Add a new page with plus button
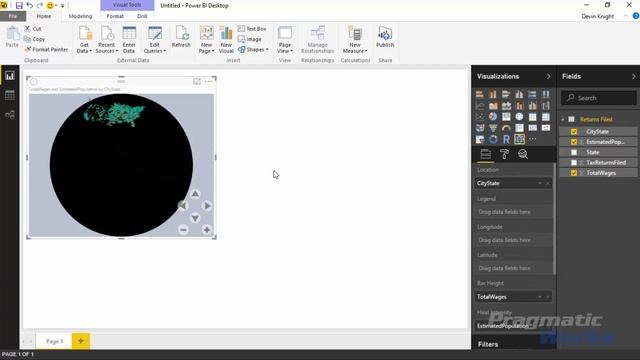 pos(80,341)
